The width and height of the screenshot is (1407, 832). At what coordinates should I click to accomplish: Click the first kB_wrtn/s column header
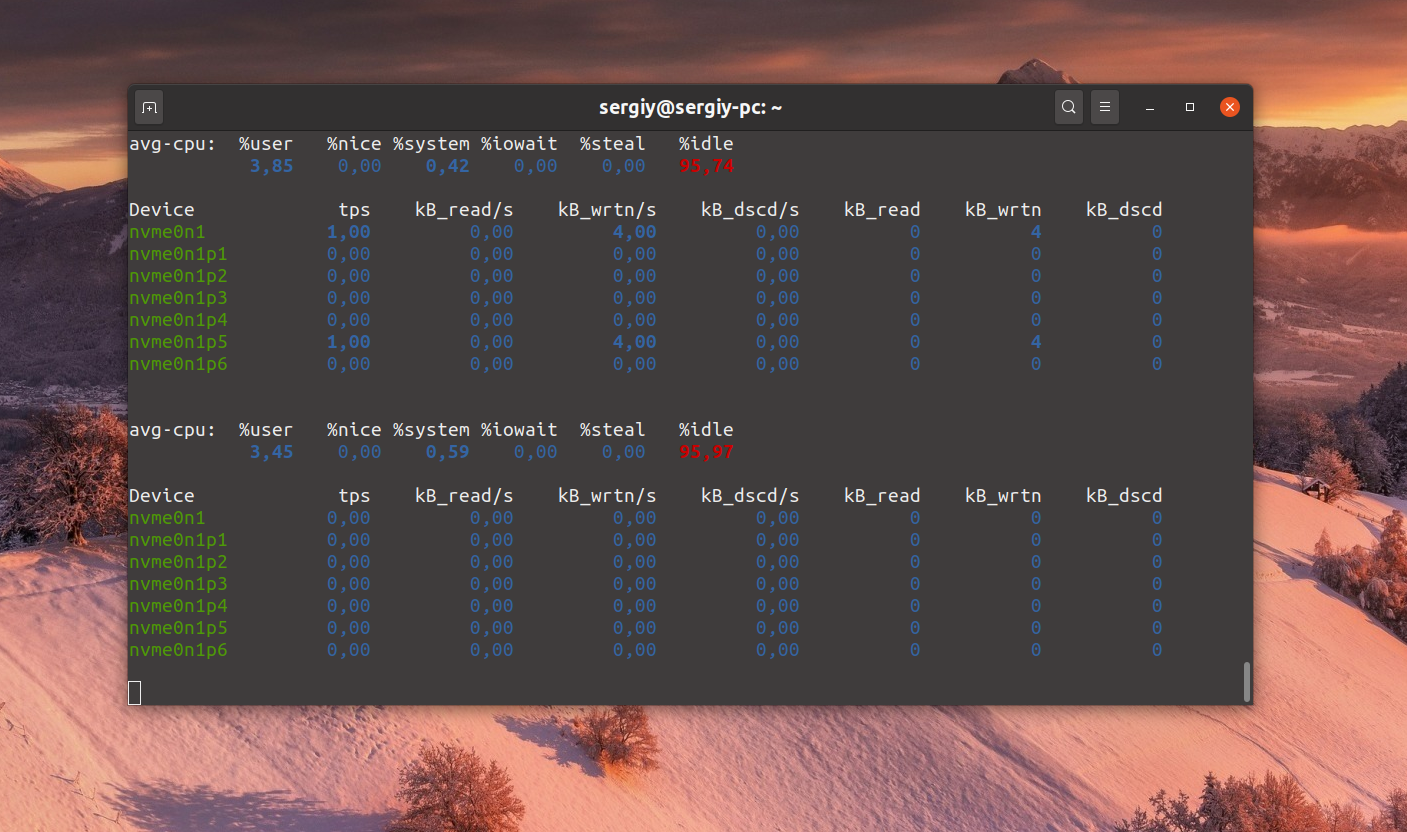point(607,210)
